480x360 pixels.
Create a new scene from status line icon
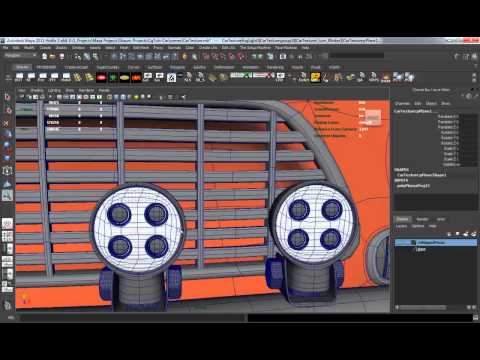[44, 56]
